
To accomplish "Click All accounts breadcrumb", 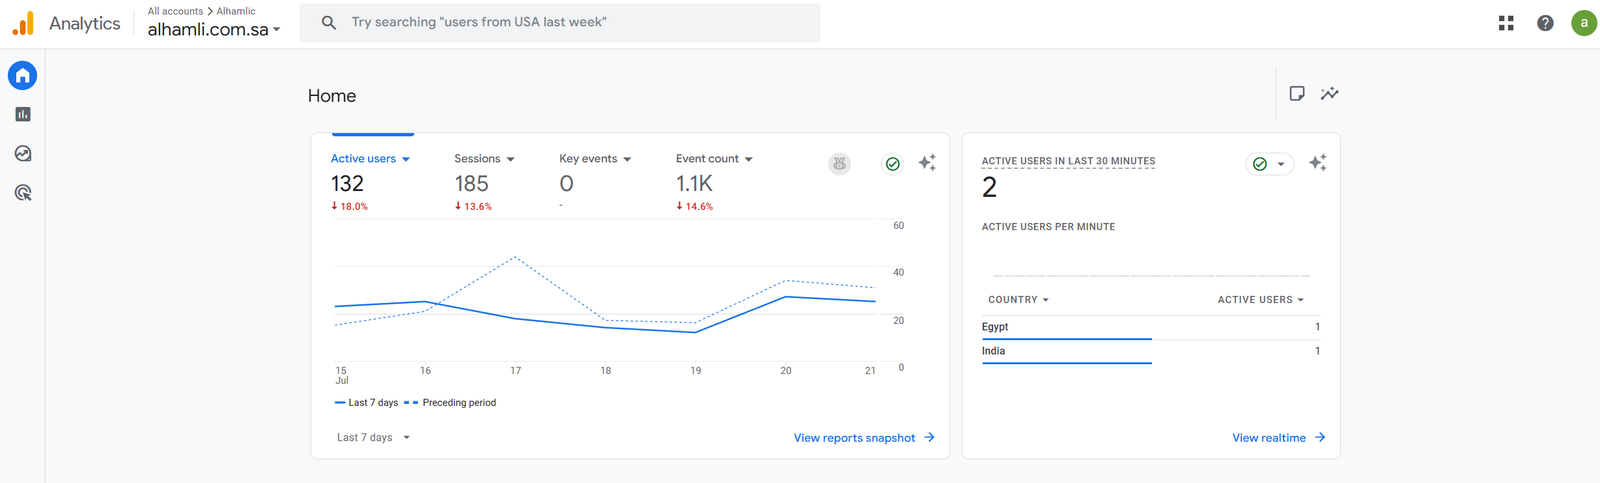I will (175, 11).
